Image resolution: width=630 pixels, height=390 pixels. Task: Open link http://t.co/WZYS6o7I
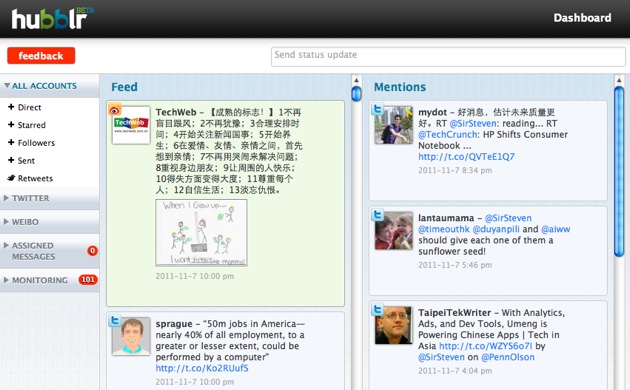click(x=485, y=346)
